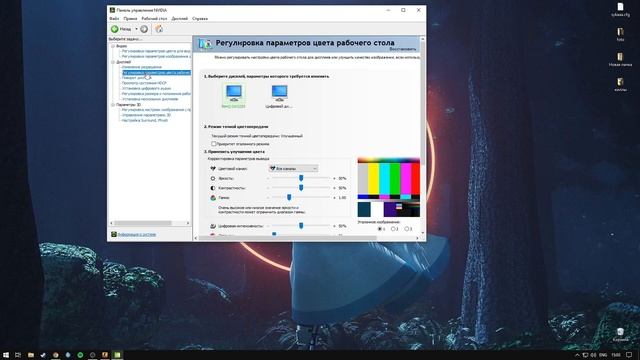This screenshot has height=360, width=640.
Task: Click the plus button of the Гамма slider
Action: [334, 198]
